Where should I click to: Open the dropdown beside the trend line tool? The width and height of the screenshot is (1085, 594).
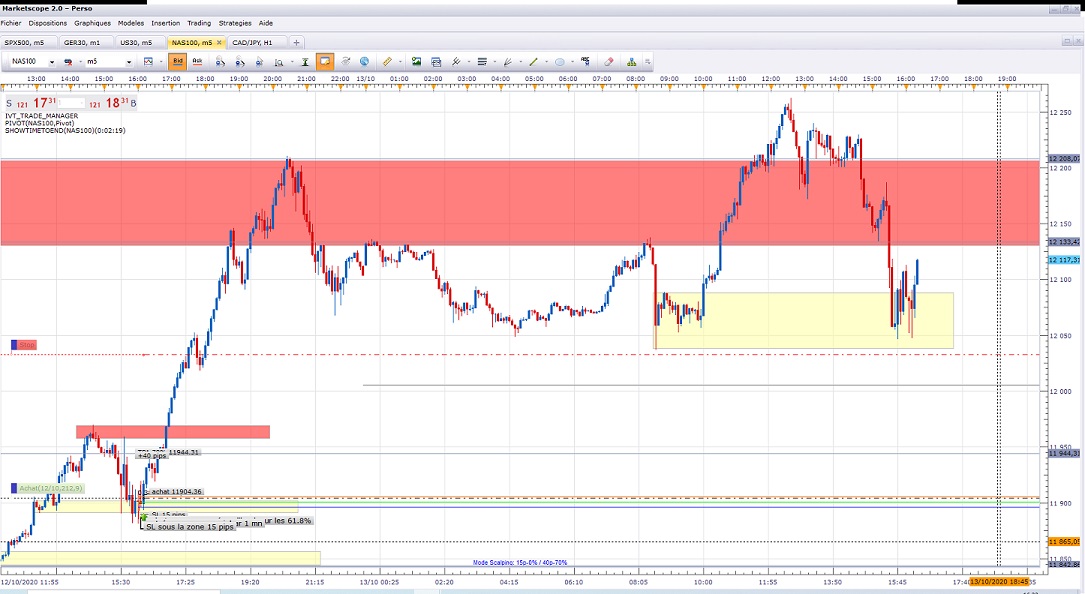[x=547, y=62]
